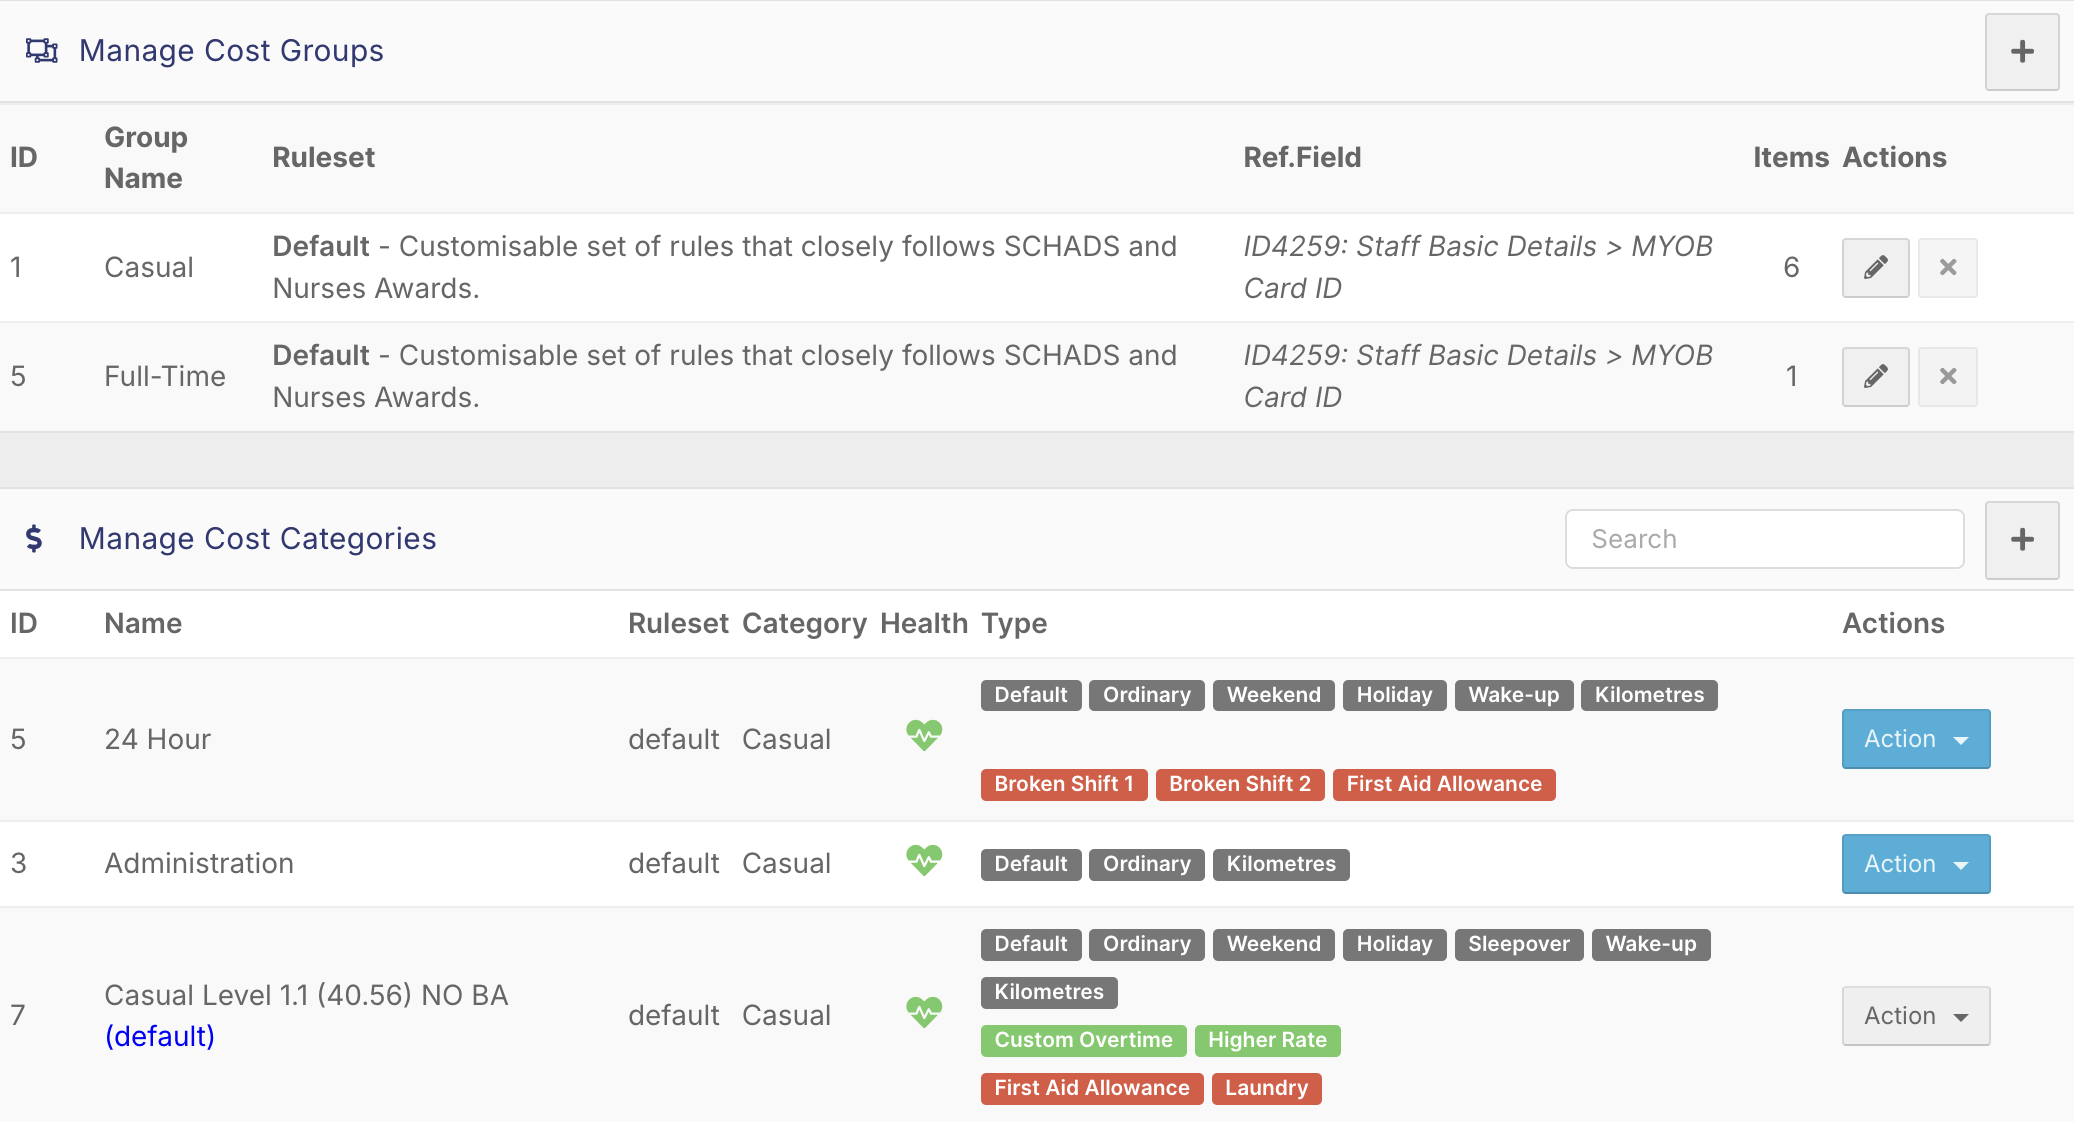Screen dimensions: 2074x1122
Task: Click Ordinary tag in Administration row
Action: [1146, 864]
